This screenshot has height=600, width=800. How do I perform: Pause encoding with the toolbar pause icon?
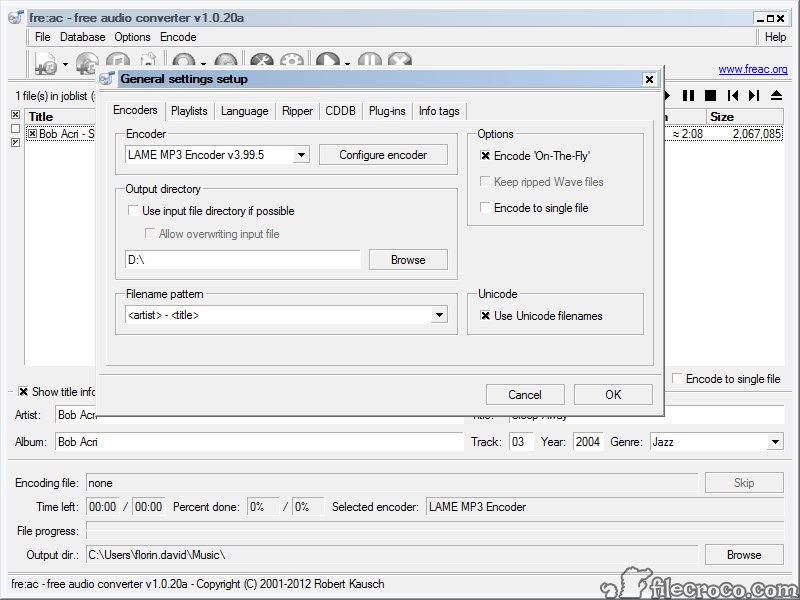[x=369, y=60]
